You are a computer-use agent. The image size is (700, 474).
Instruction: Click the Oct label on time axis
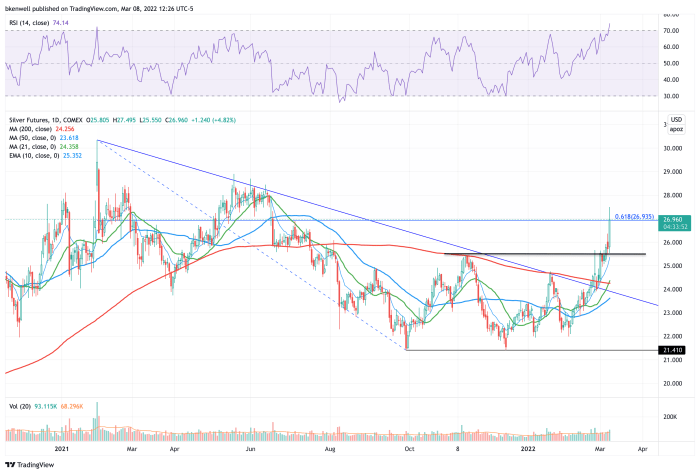[x=408, y=451]
